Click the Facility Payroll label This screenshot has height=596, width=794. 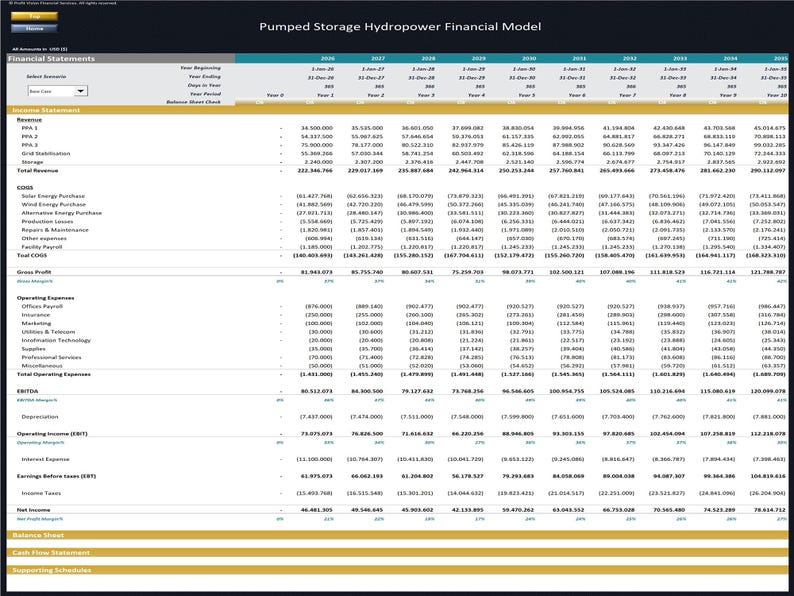[x=42, y=247]
